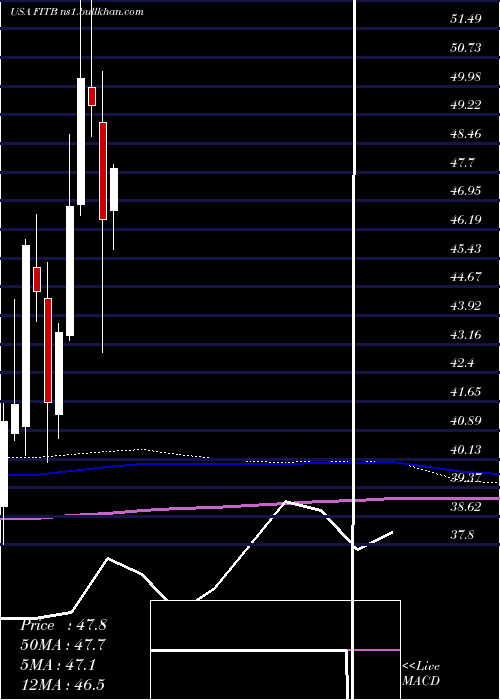Click the 40.89 price axis label
500x700 pixels.
pyautogui.click(x=466, y=421)
